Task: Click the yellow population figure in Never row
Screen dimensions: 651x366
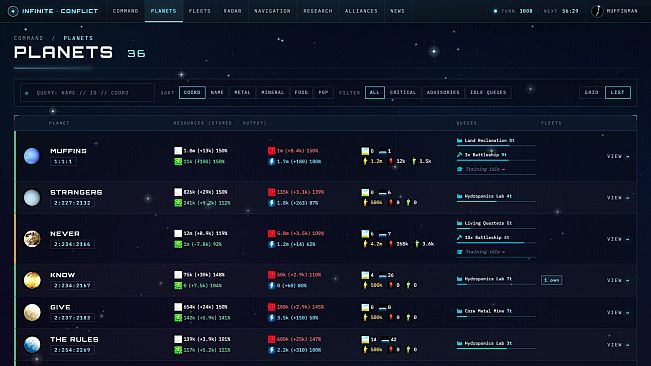Action: point(365,244)
